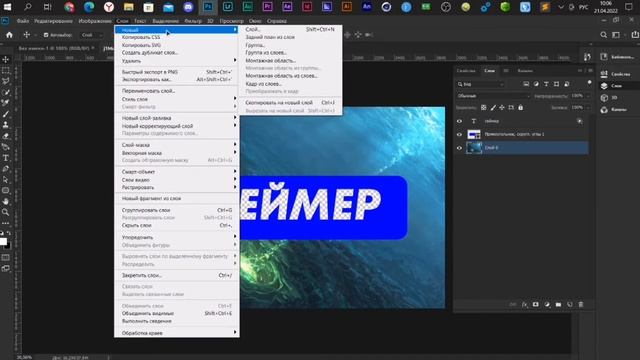Click the rounded rectangle layer thumbnail
Screen dimensions: 640x360
pyautogui.click(x=474, y=134)
